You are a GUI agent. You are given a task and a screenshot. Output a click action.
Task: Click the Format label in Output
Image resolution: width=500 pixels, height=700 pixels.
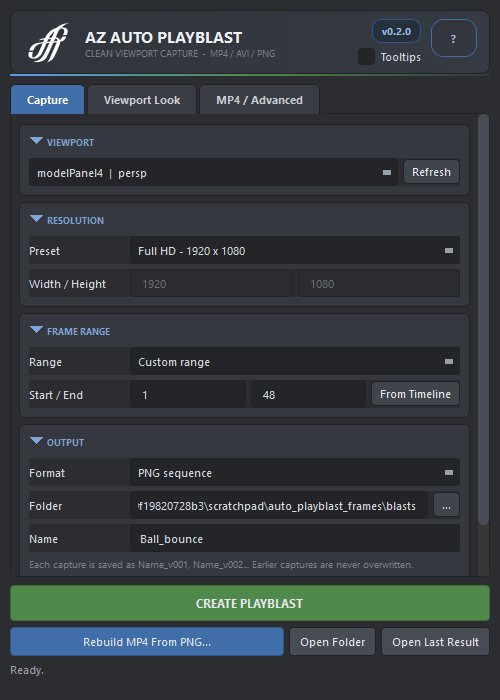click(x=47, y=473)
